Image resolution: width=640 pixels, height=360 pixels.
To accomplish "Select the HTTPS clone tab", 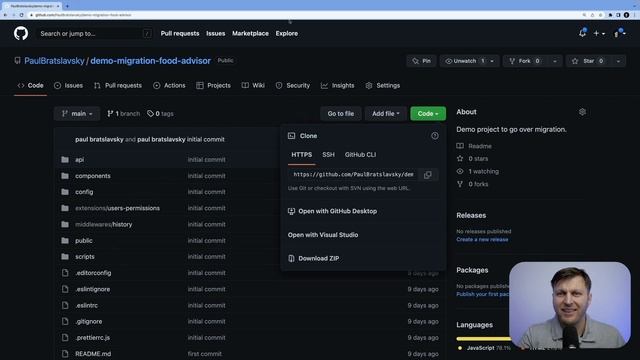I will click(x=302, y=155).
